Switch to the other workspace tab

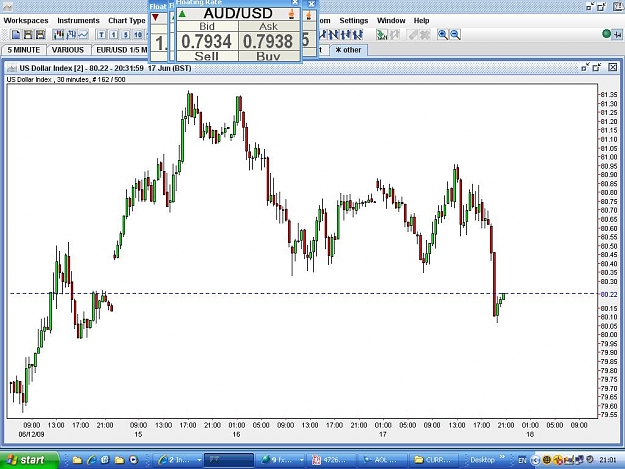[348, 50]
